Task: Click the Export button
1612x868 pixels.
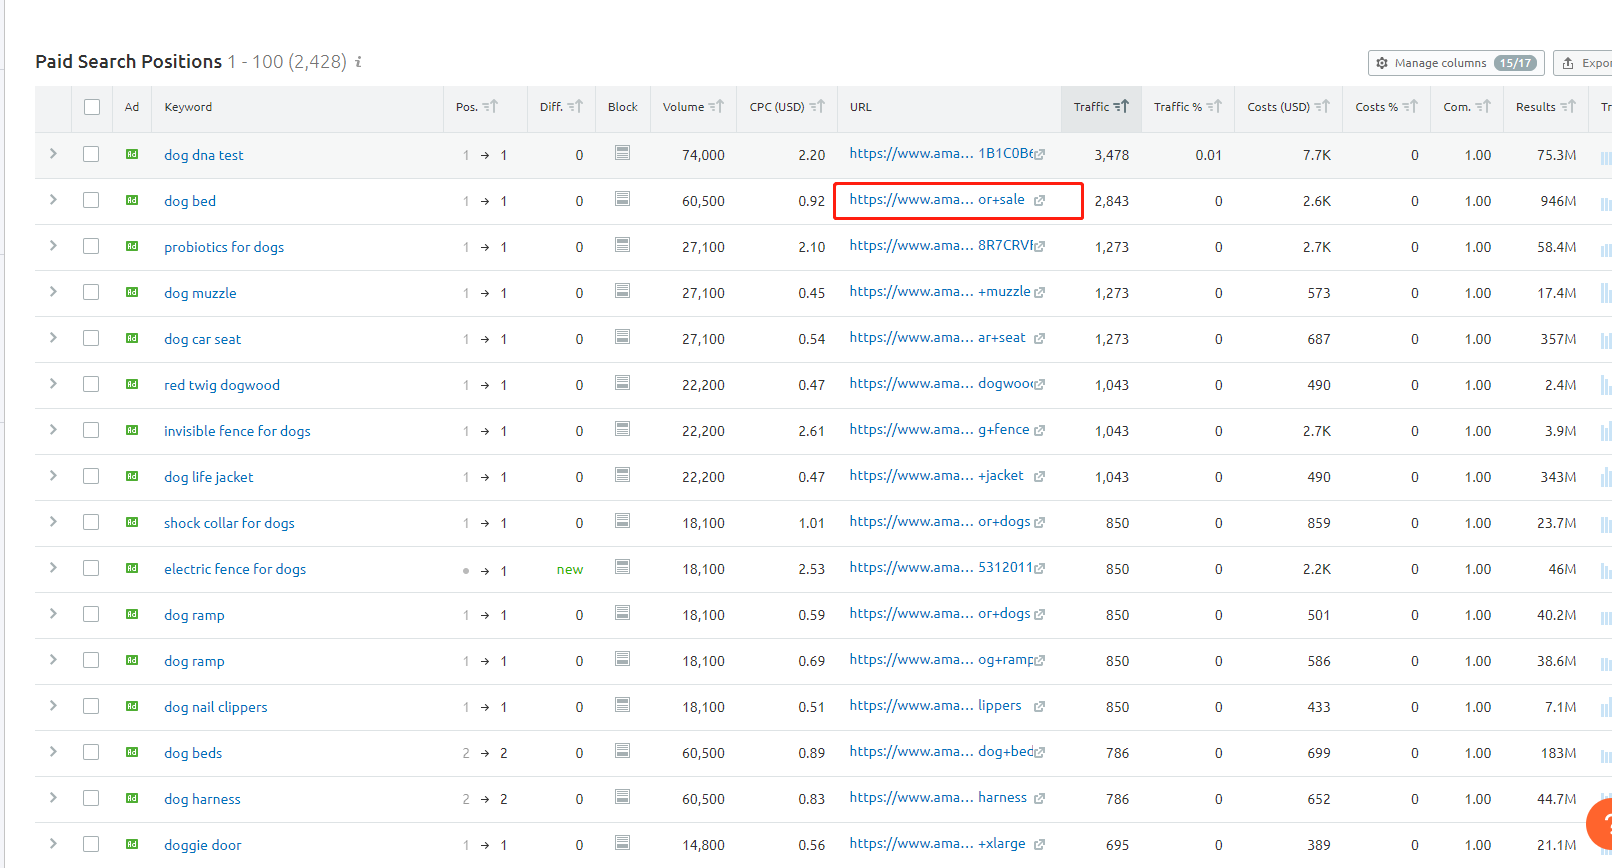Action: click(1588, 63)
